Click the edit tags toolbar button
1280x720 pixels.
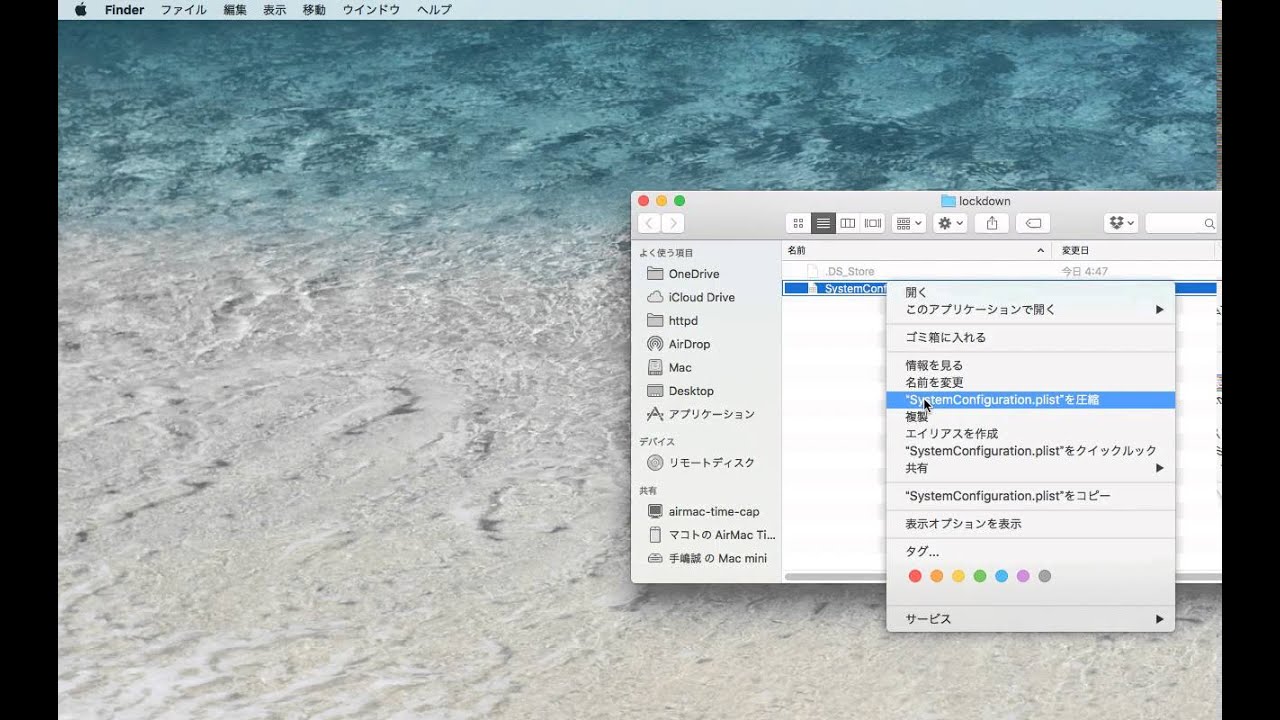pos(1033,223)
